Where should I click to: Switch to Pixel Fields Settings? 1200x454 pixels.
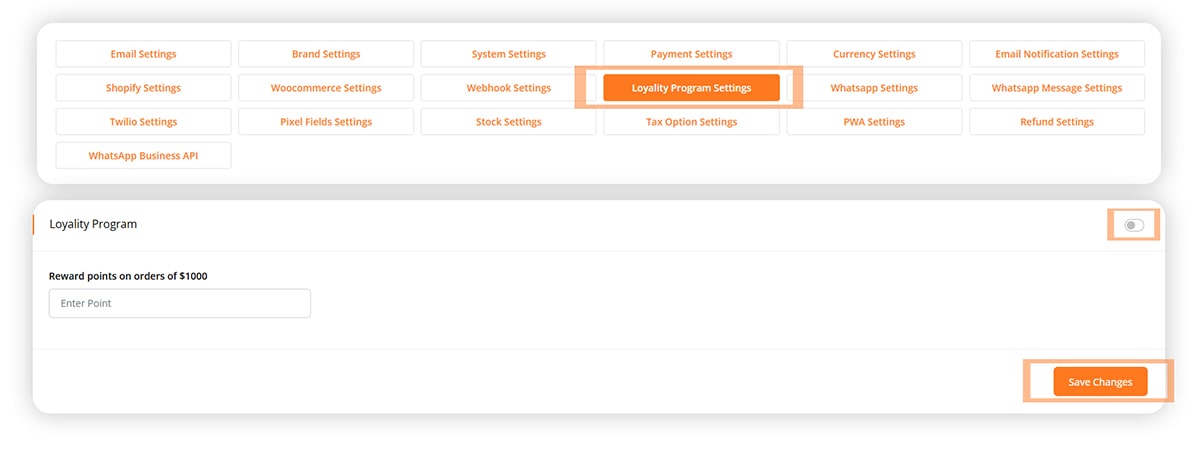pos(326,122)
